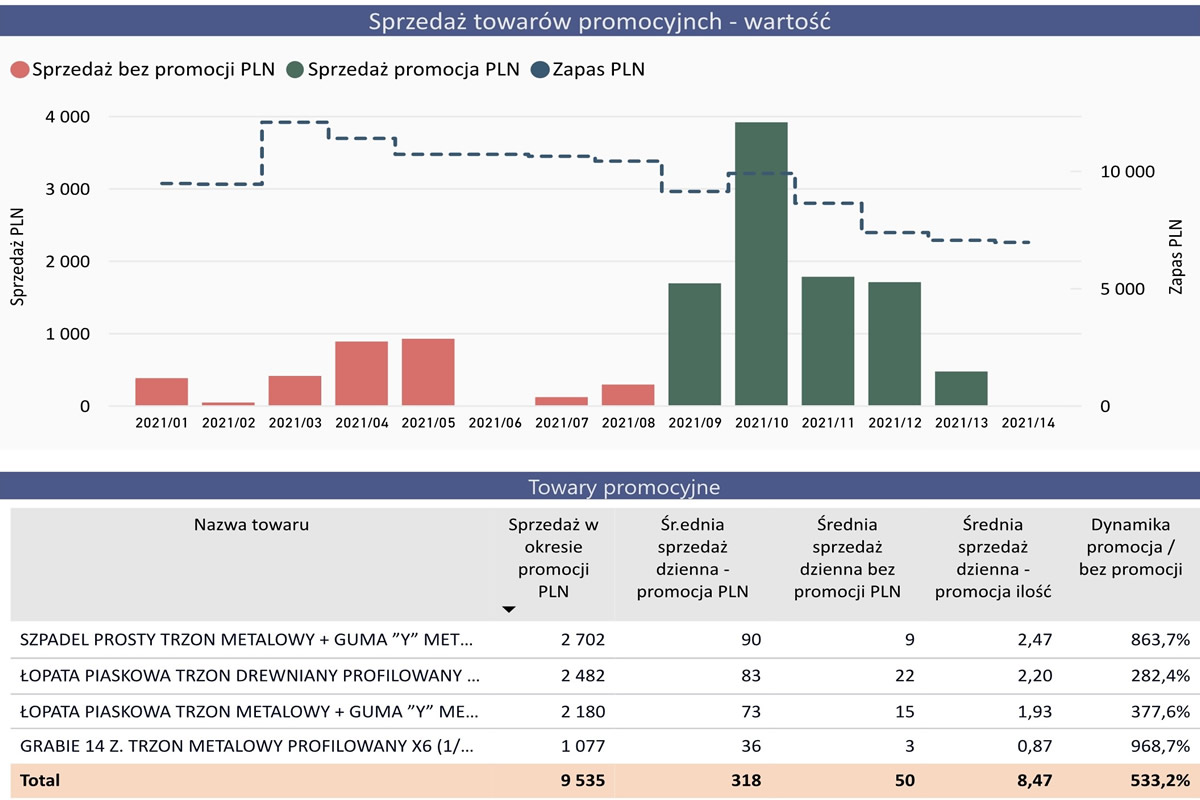Select the GRABIE 14 Z. TRZON METALOWY row
1200x800 pixels.
coord(247,744)
